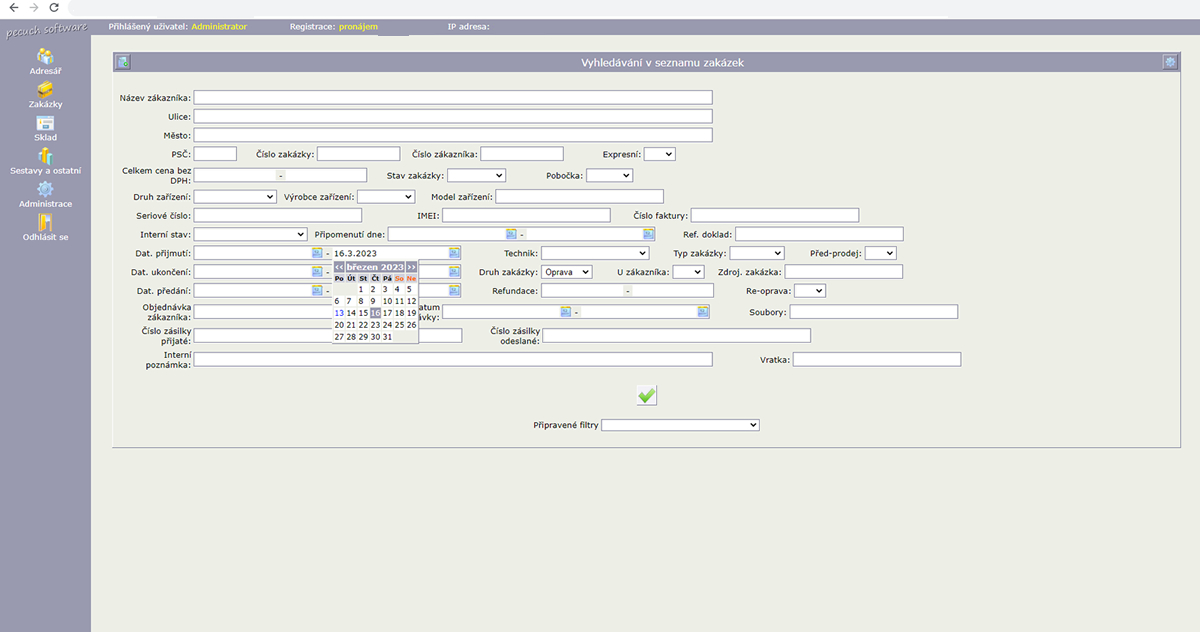Go to the previous month in the calendar
Screen dimensions: 1200x632
point(339,267)
